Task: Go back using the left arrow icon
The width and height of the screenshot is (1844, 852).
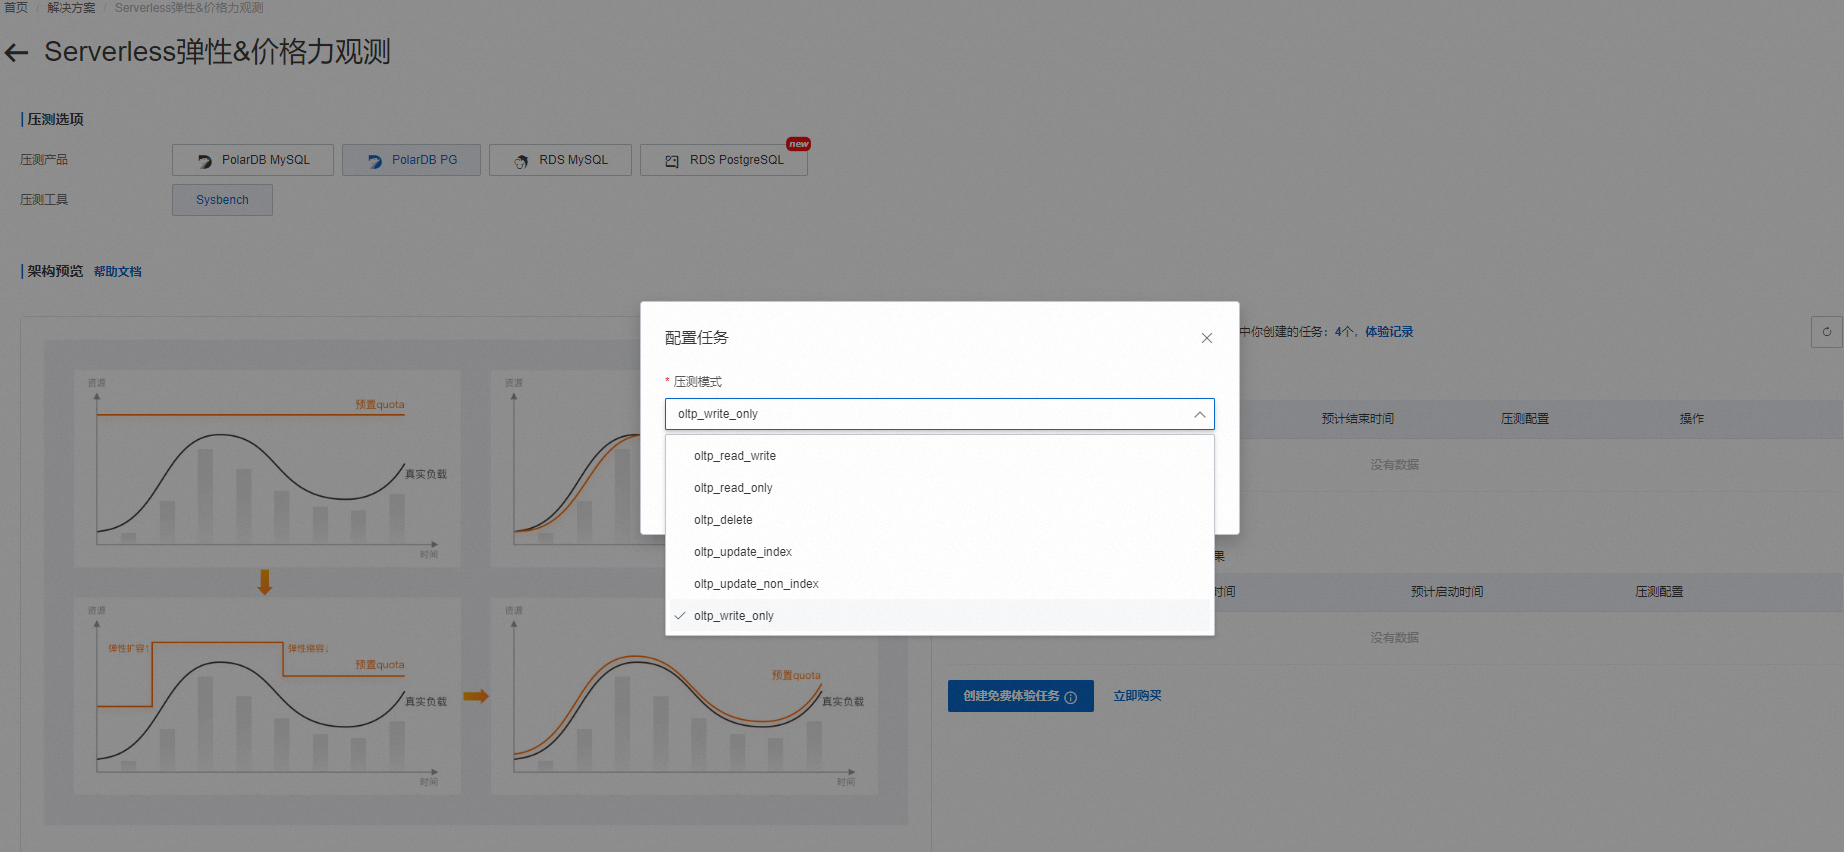Action: click(16, 52)
